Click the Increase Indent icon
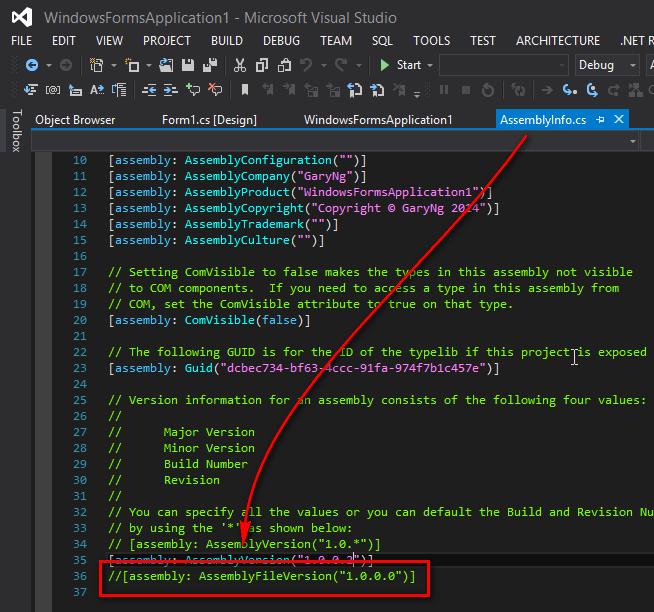654x612 pixels. coord(170,90)
